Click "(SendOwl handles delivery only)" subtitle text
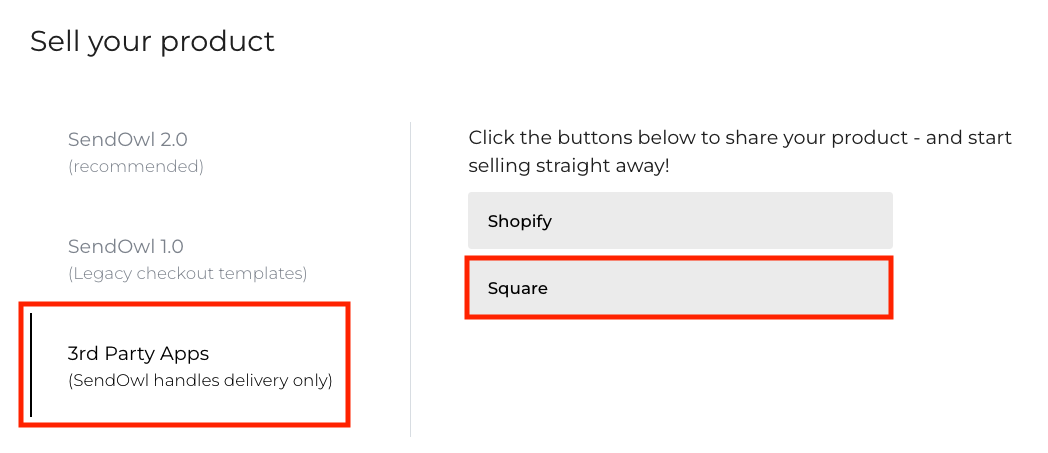The height and width of the screenshot is (453, 1048). pos(200,380)
